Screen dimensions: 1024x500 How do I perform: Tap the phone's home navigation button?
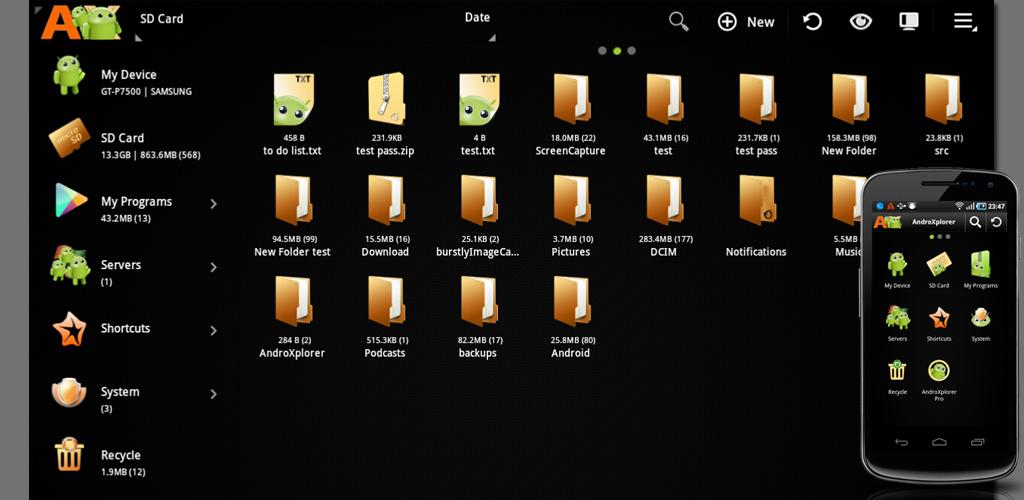(939, 442)
